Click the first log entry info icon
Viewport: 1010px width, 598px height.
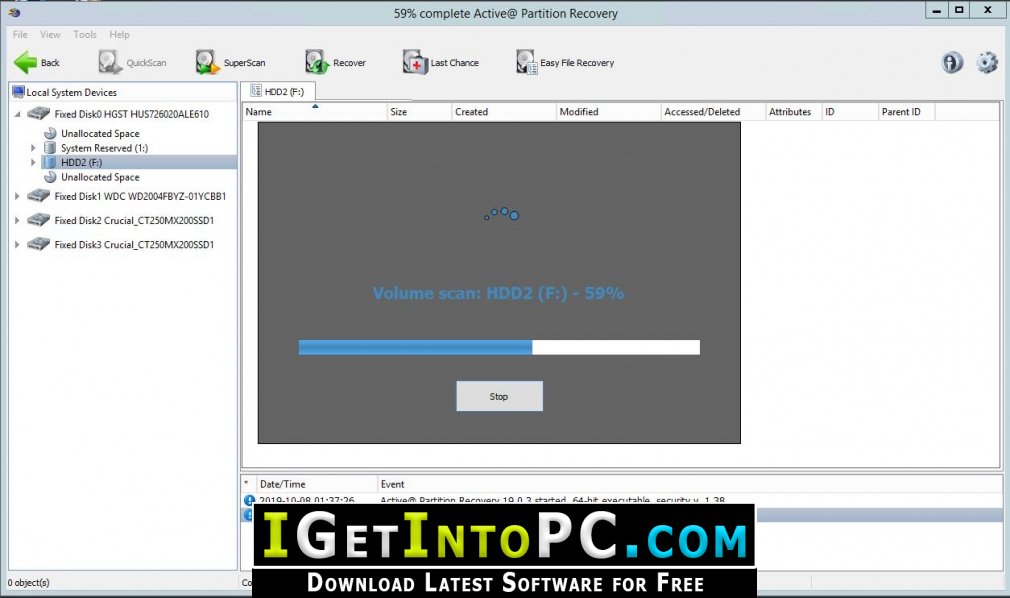pyautogui.click(x=249, y=500)
